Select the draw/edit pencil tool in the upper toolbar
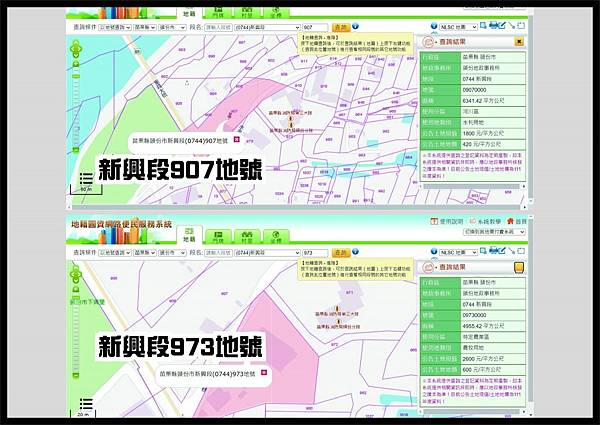600x425 pixels. pyautogui.click(x=502, y=25)
